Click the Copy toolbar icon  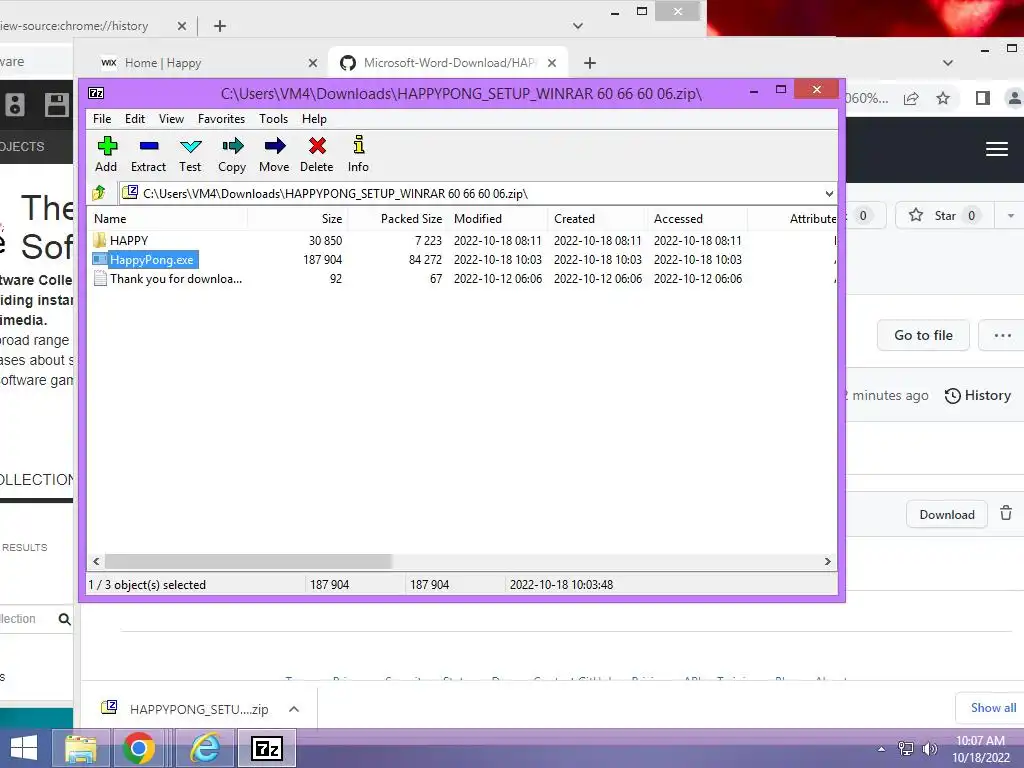232,154
